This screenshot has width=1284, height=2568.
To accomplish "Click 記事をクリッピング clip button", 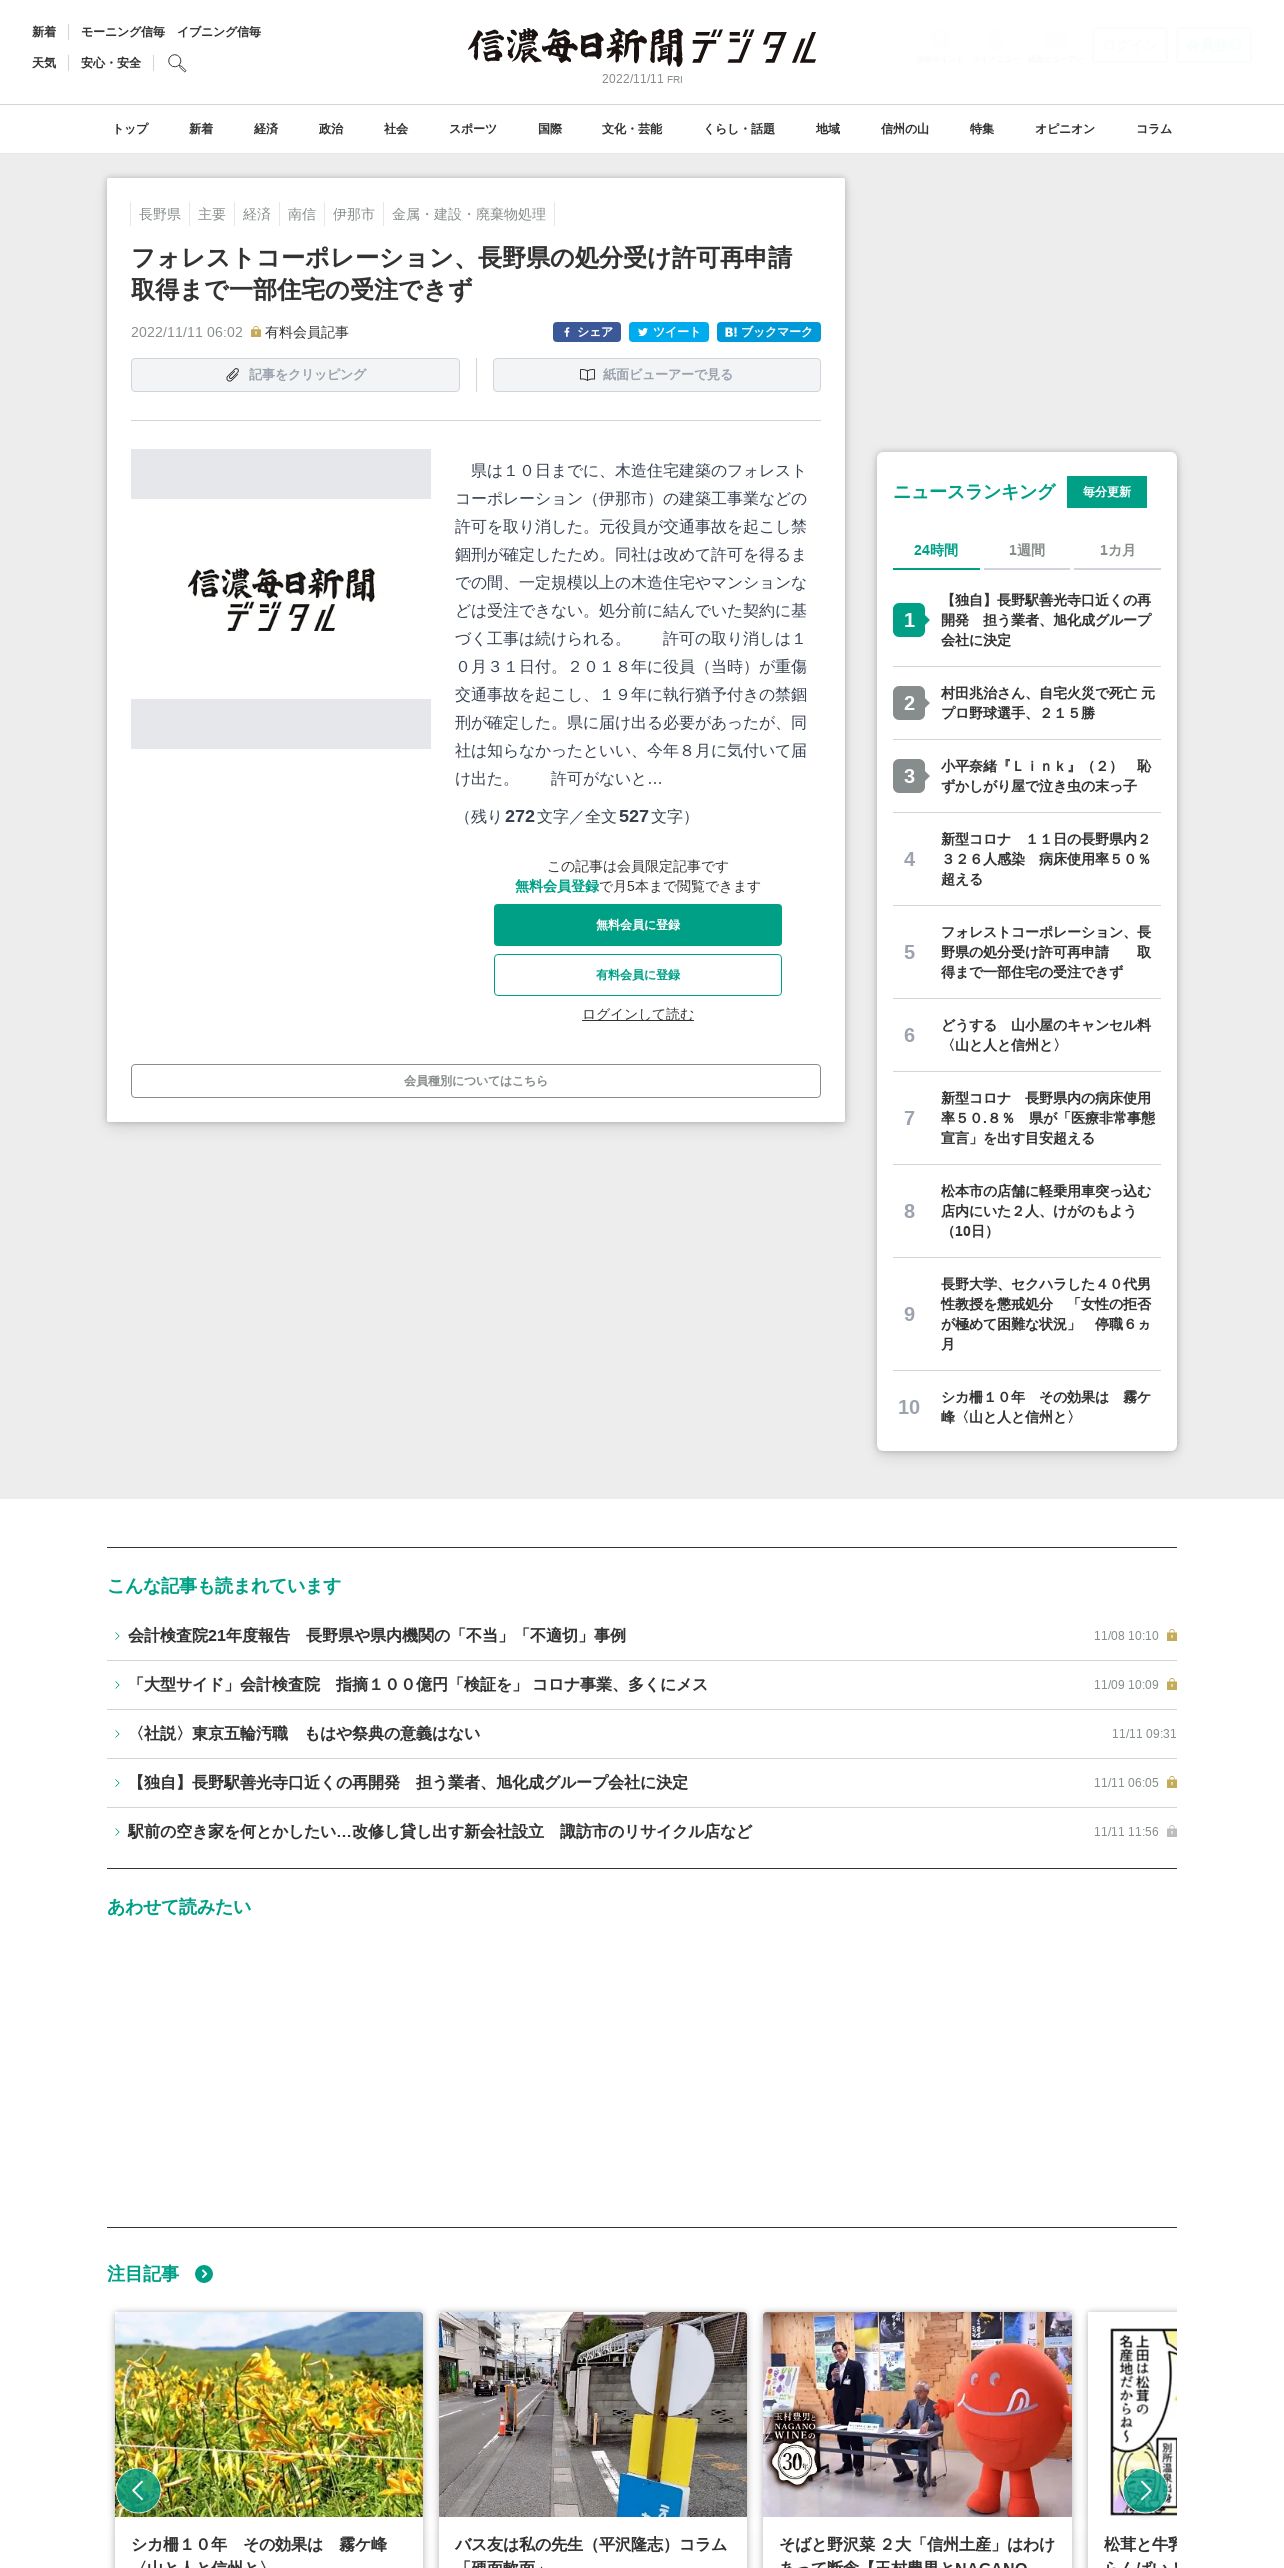I will point(295,375).
